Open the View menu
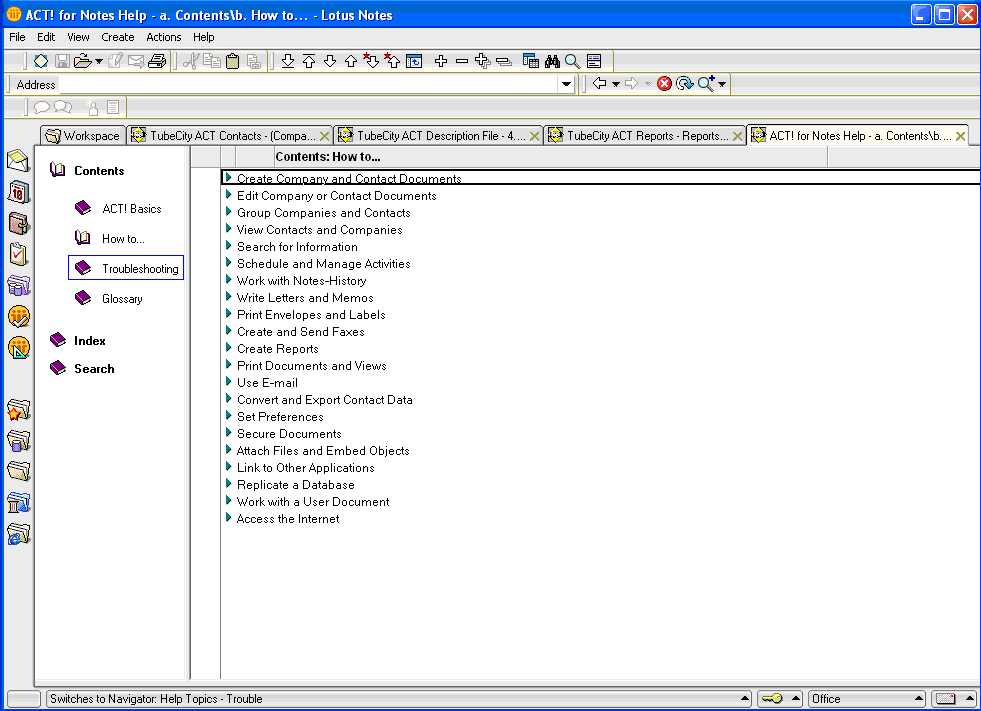 [x=78, y=37]
